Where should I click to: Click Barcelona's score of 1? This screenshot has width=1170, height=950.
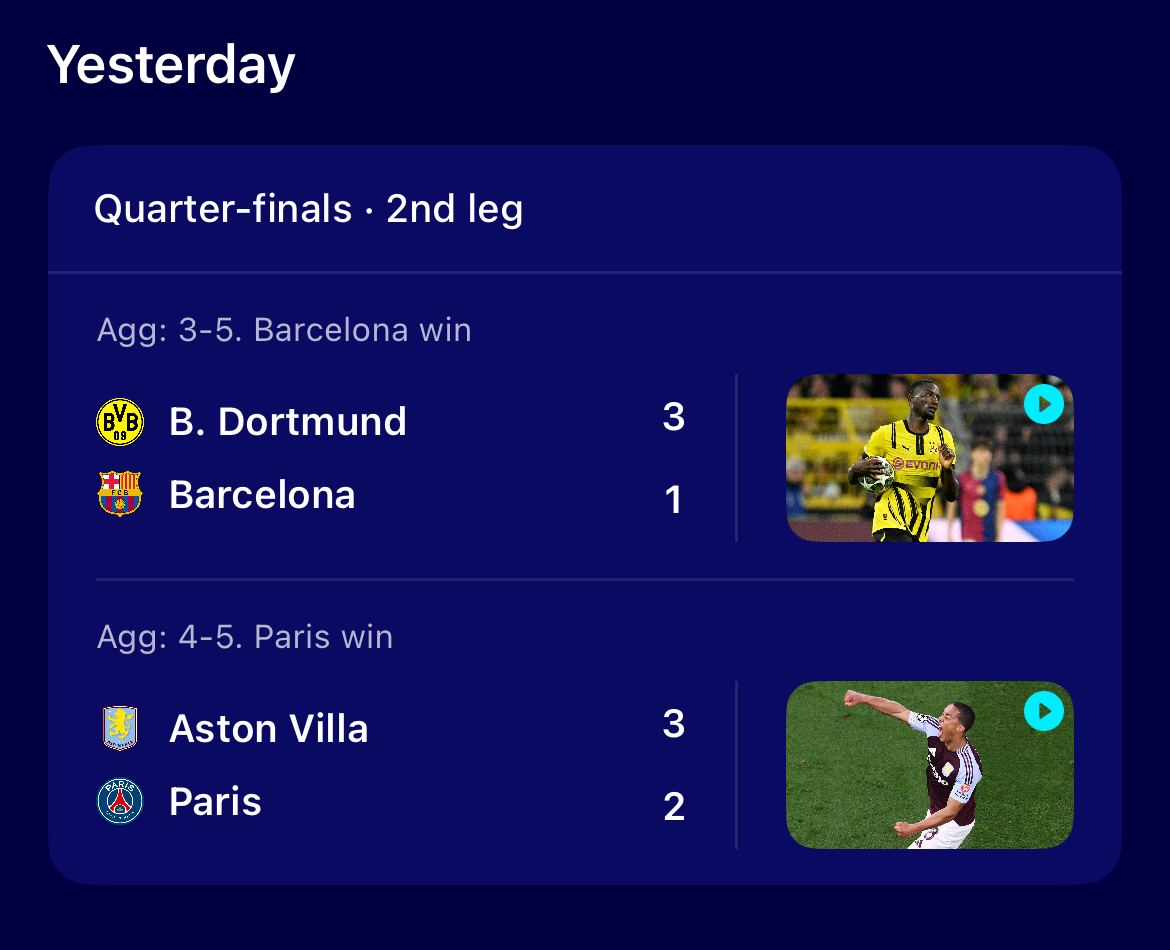point(674,499)
